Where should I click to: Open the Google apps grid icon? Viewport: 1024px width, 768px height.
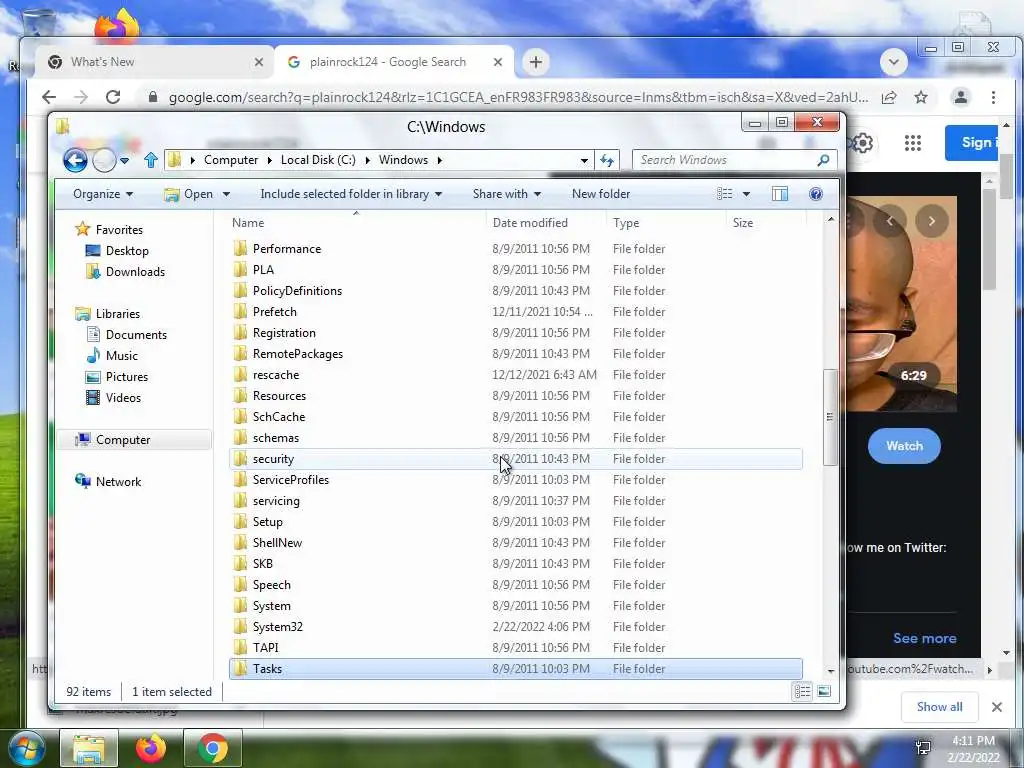912,143
